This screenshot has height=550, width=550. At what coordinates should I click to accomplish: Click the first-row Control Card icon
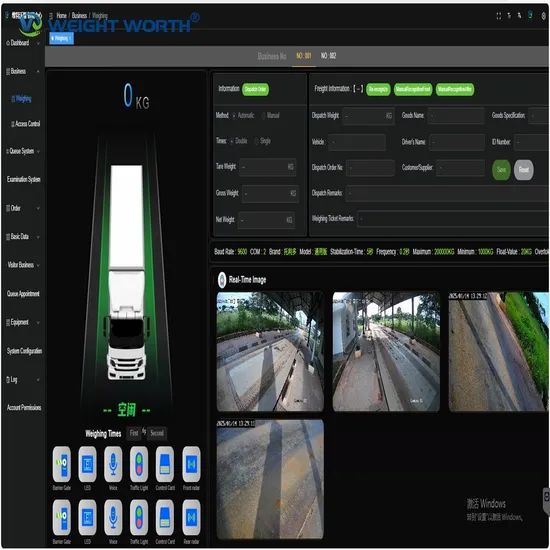tap(165, 464)
